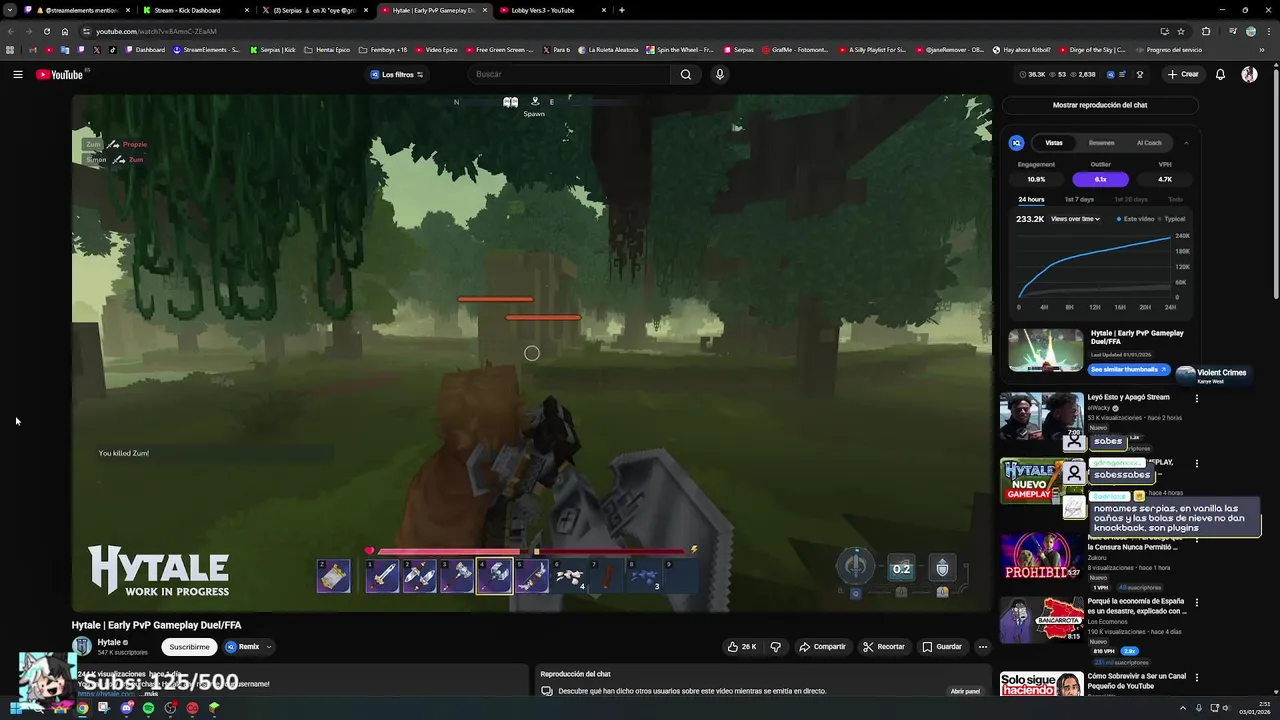
Task: Like the video with 26 K likes
Action: 742,647
